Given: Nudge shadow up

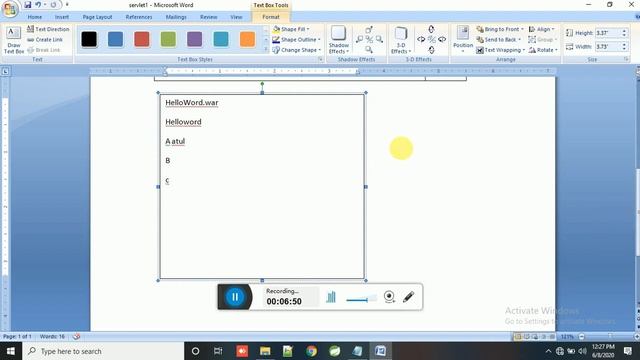Looking at the screenshot, I should [369, 29].
